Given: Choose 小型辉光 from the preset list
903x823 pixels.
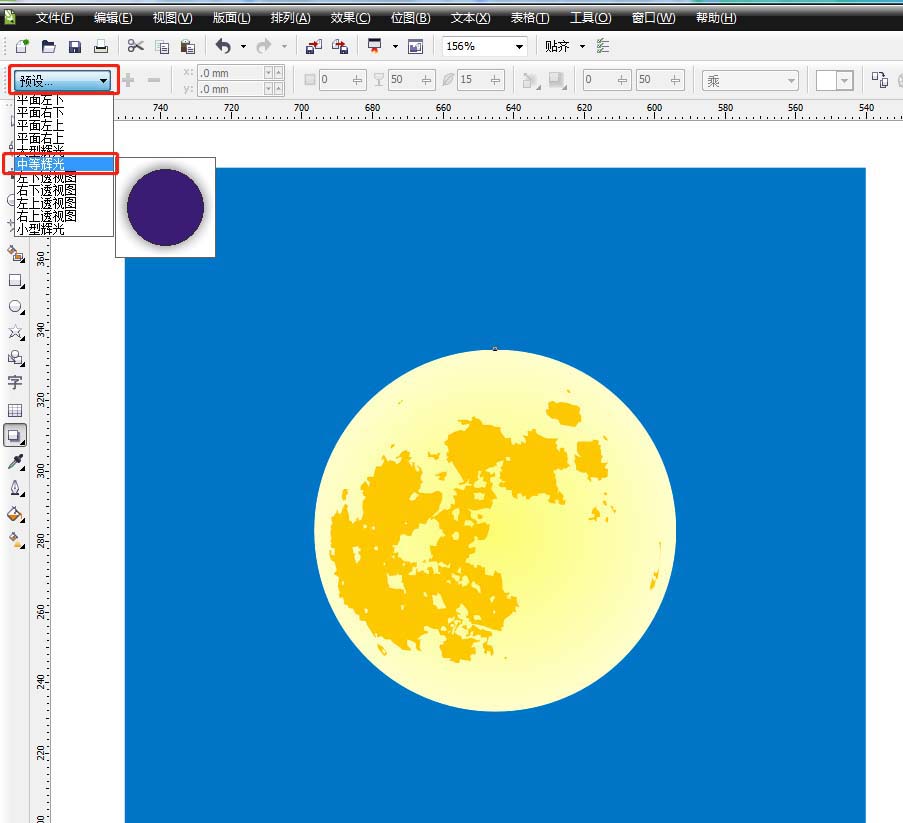Looking at the screenshot, I should 41,229.
